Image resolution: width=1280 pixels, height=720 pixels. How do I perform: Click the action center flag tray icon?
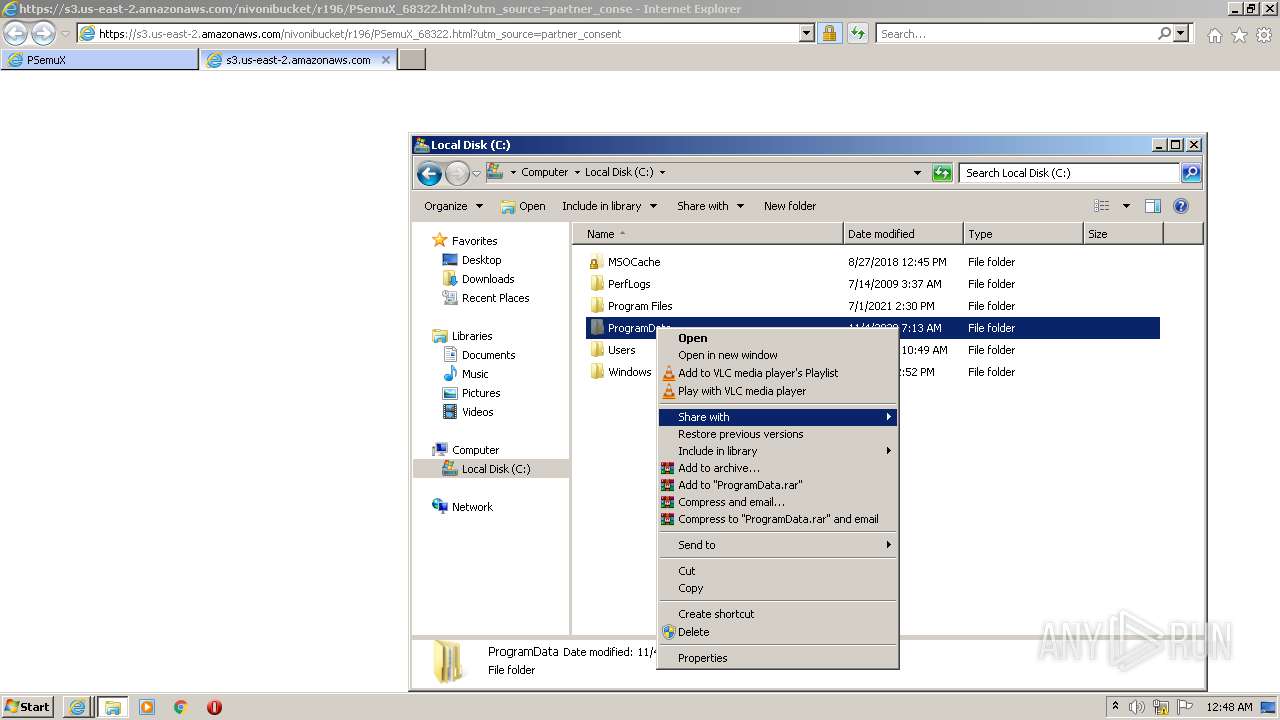tap(1184, 707)
